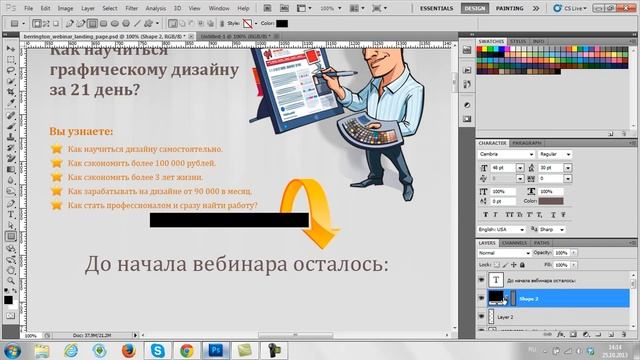The height and width of the screenshot is (360, 640).
Task: Click Create new layer icon
Action: 611,334
